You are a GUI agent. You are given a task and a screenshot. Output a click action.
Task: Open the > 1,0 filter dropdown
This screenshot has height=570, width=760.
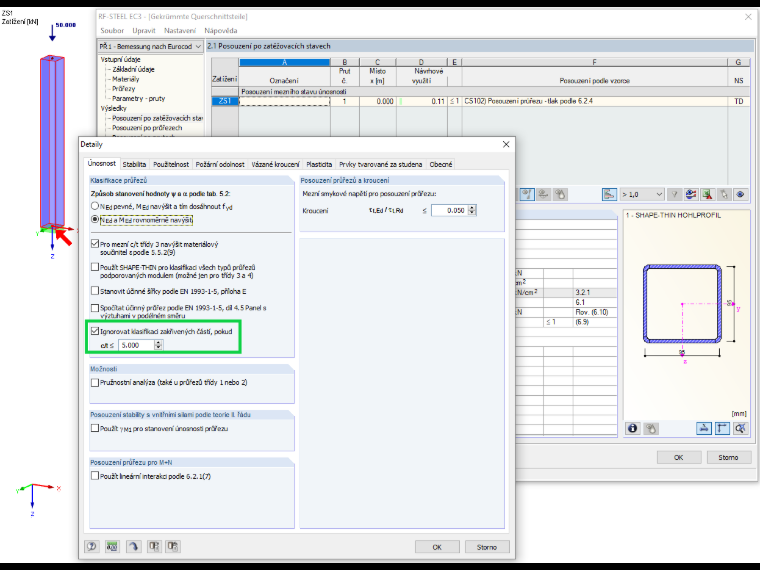pyautogui.click(x=642, y=194)
